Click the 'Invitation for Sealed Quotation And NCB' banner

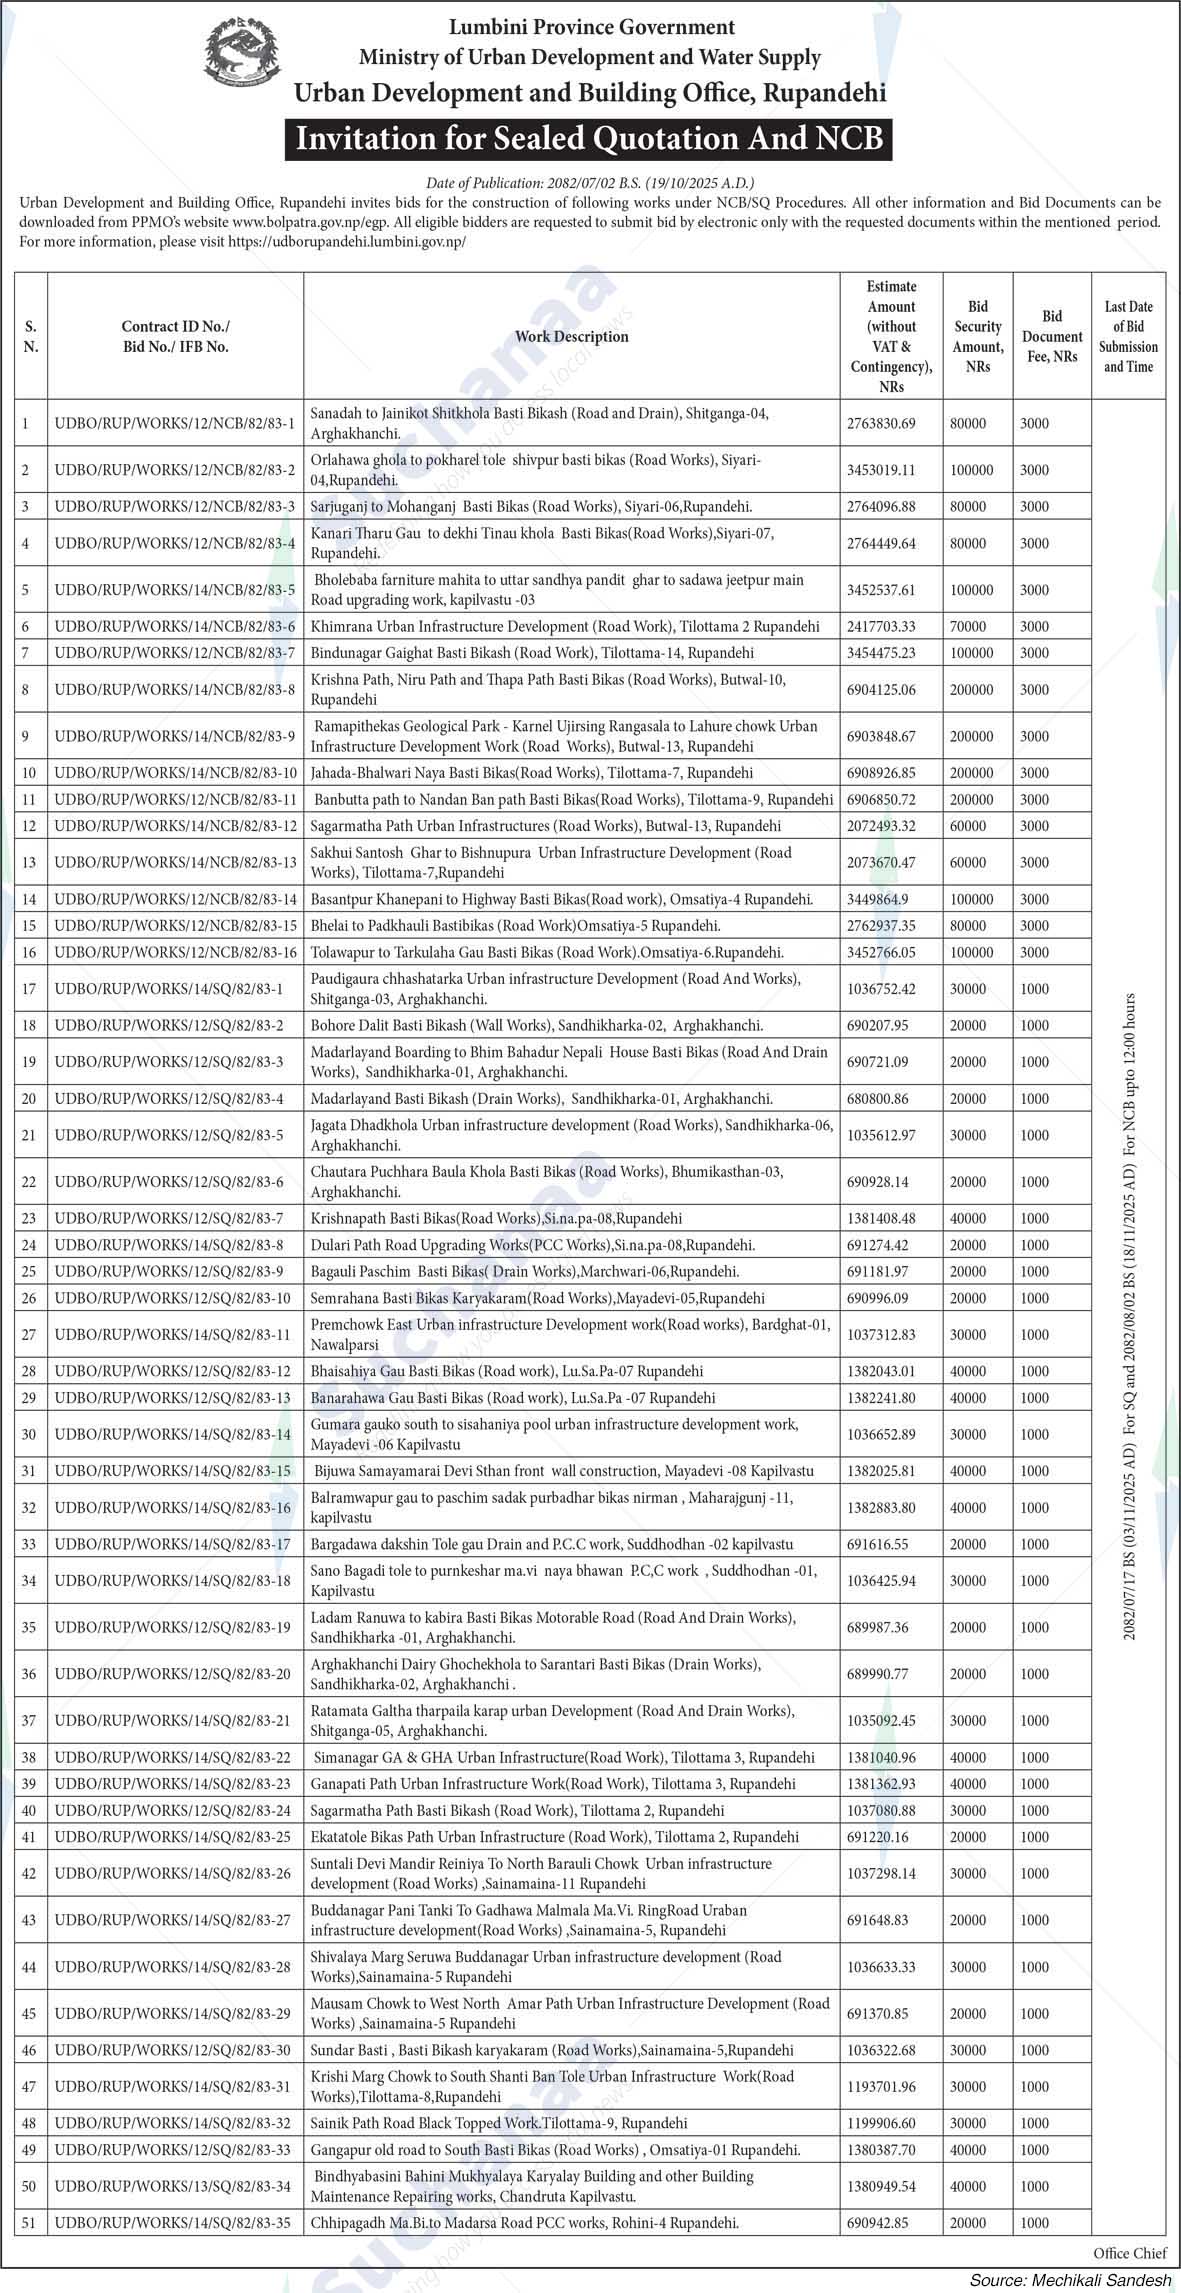[x=589, y=139]
